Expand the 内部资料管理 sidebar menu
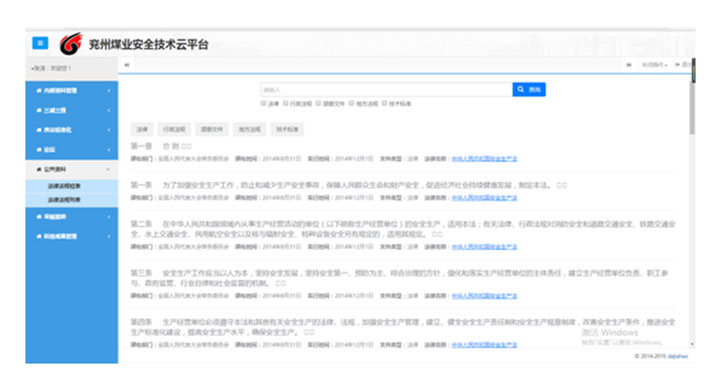 click(x=72, y=91)
